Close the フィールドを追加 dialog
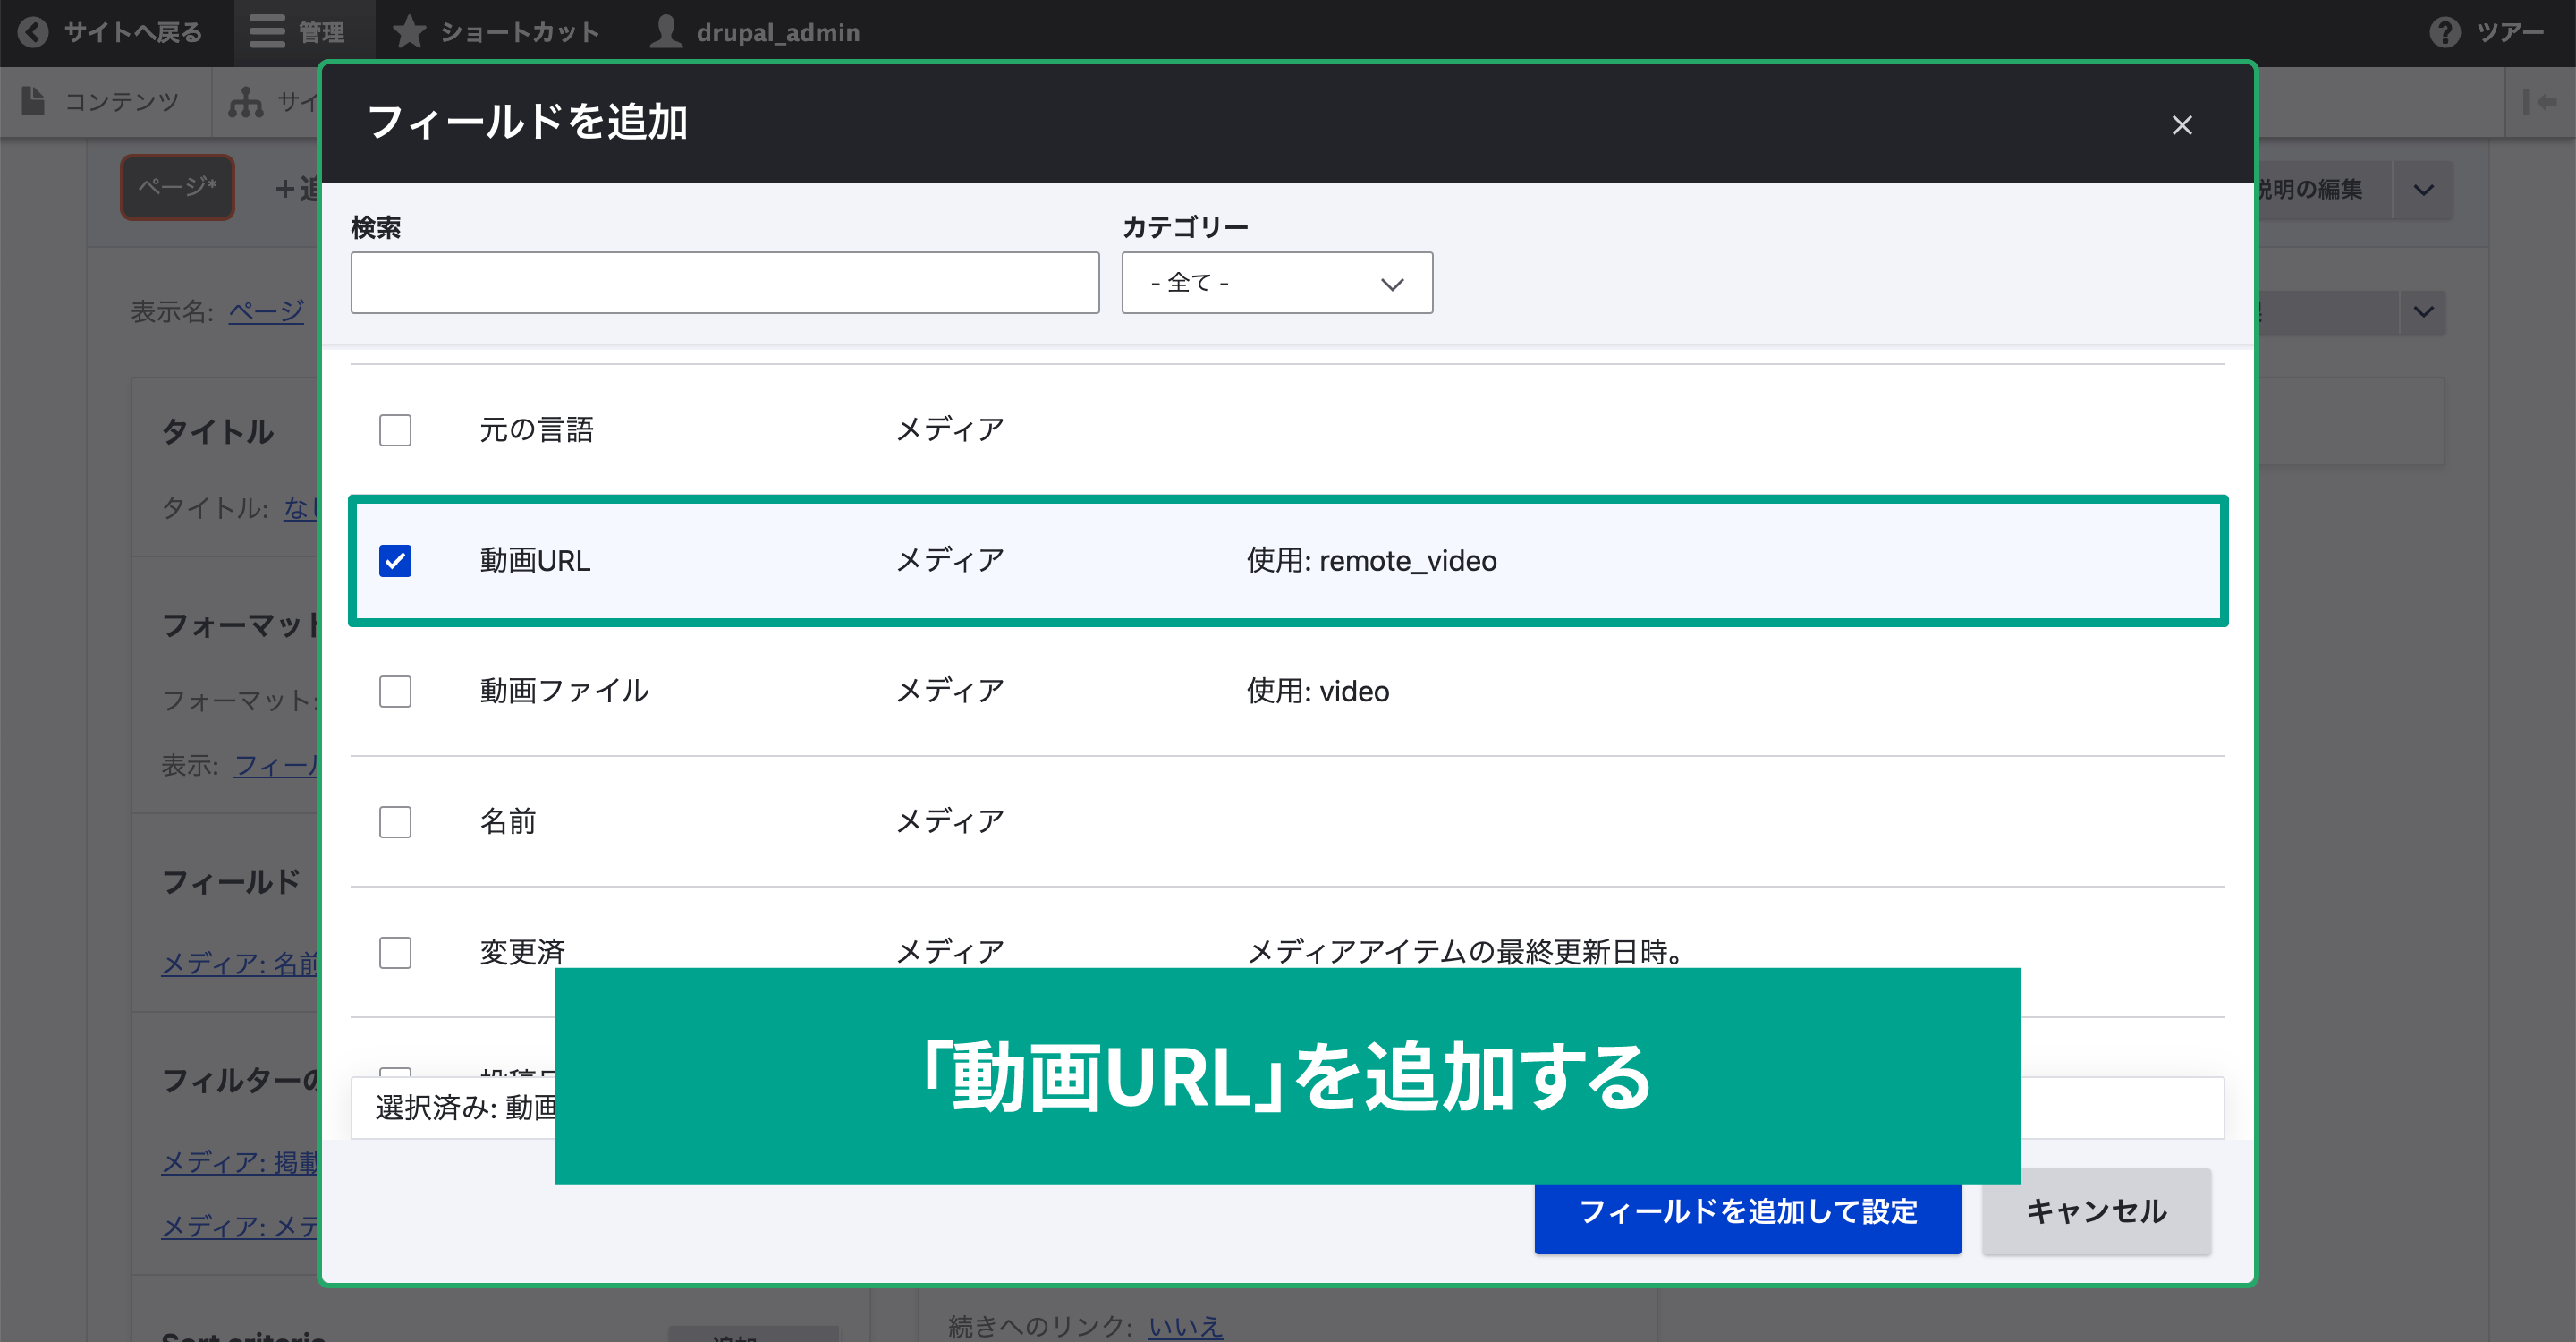The height and width of the screenshot is (1342, 2576). point(2181,125)
